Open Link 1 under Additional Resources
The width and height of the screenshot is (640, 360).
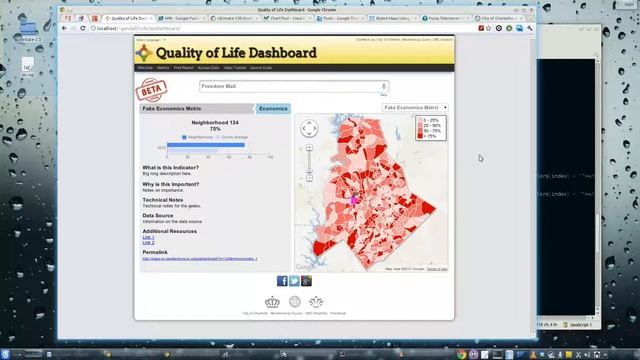click(x=148, y=237)
